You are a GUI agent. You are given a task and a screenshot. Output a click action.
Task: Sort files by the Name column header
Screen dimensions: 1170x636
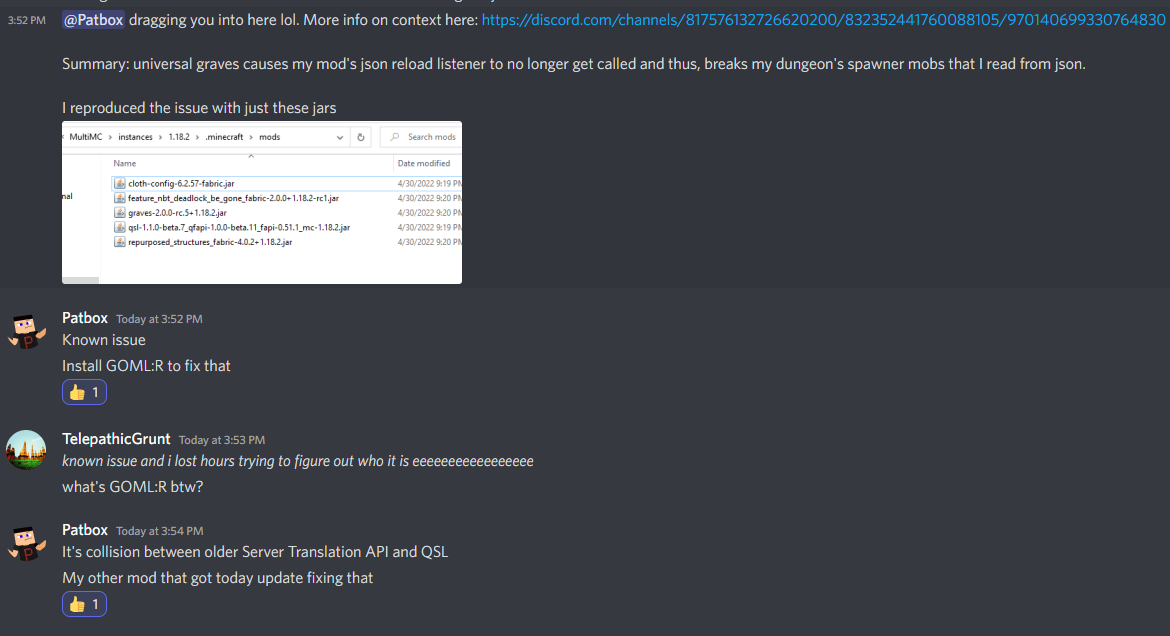pyautogui.click(x=124, y=162)
